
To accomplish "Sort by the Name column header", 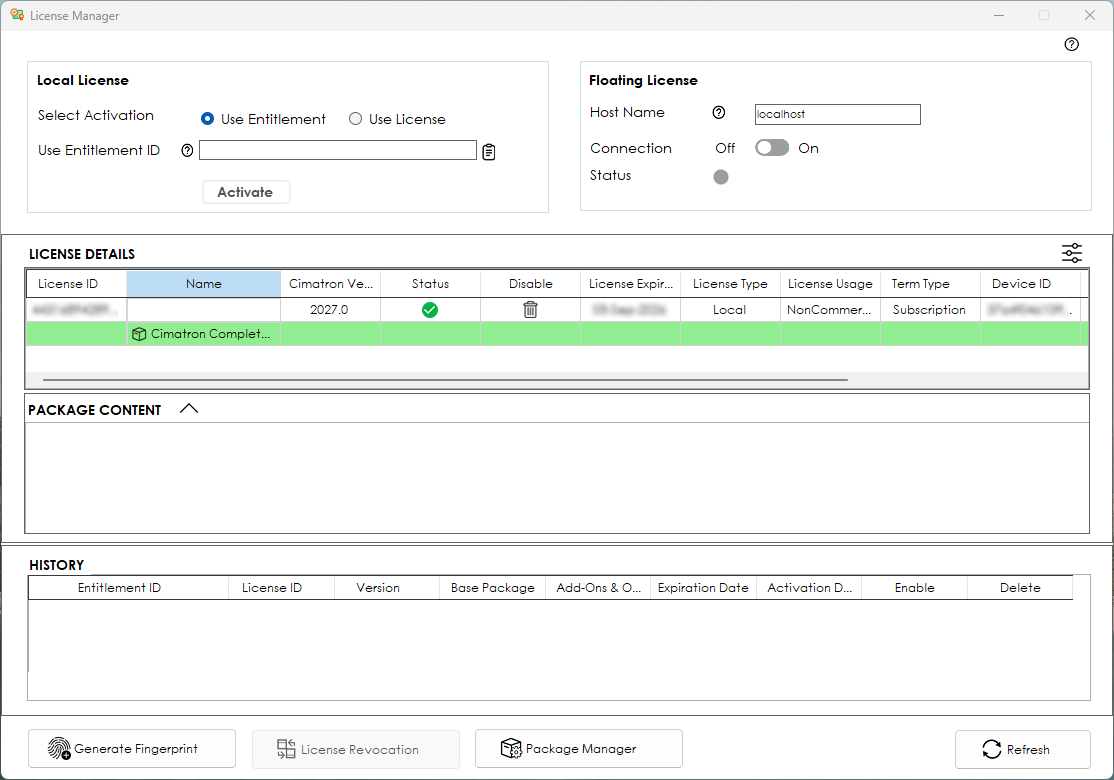I will [x=204, y=283].
